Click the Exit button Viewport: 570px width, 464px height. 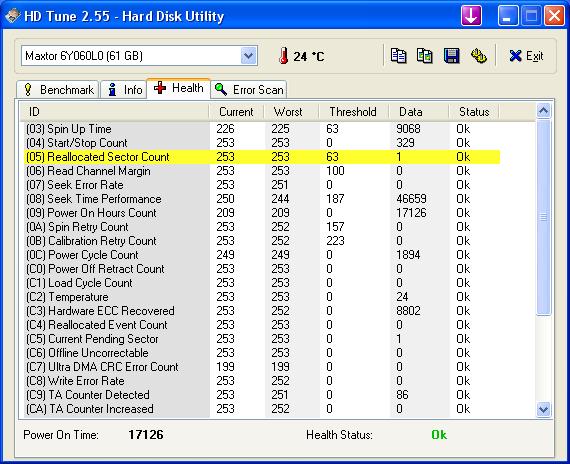pos(526,56)
